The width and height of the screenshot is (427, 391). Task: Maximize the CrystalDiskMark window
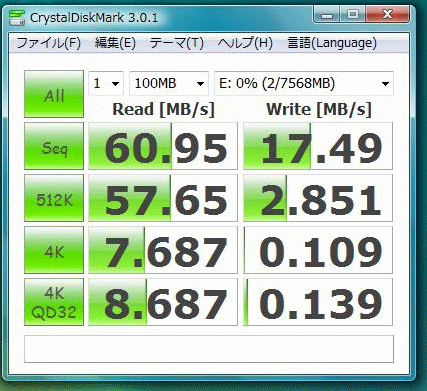[x=353, y=14]
